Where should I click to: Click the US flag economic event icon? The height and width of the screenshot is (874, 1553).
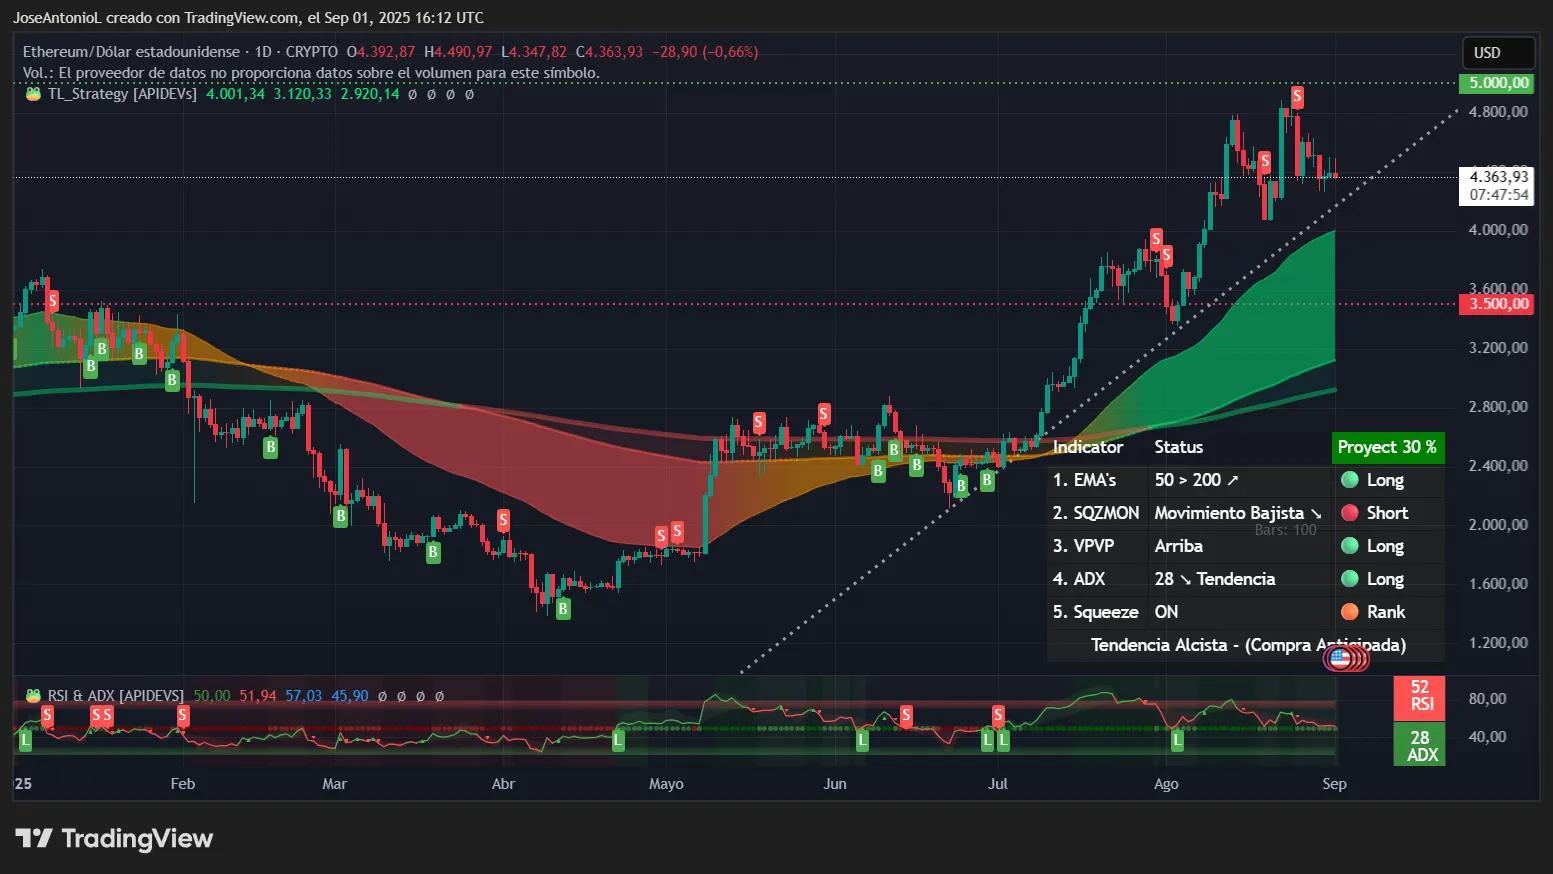[x=1340, y=657]
